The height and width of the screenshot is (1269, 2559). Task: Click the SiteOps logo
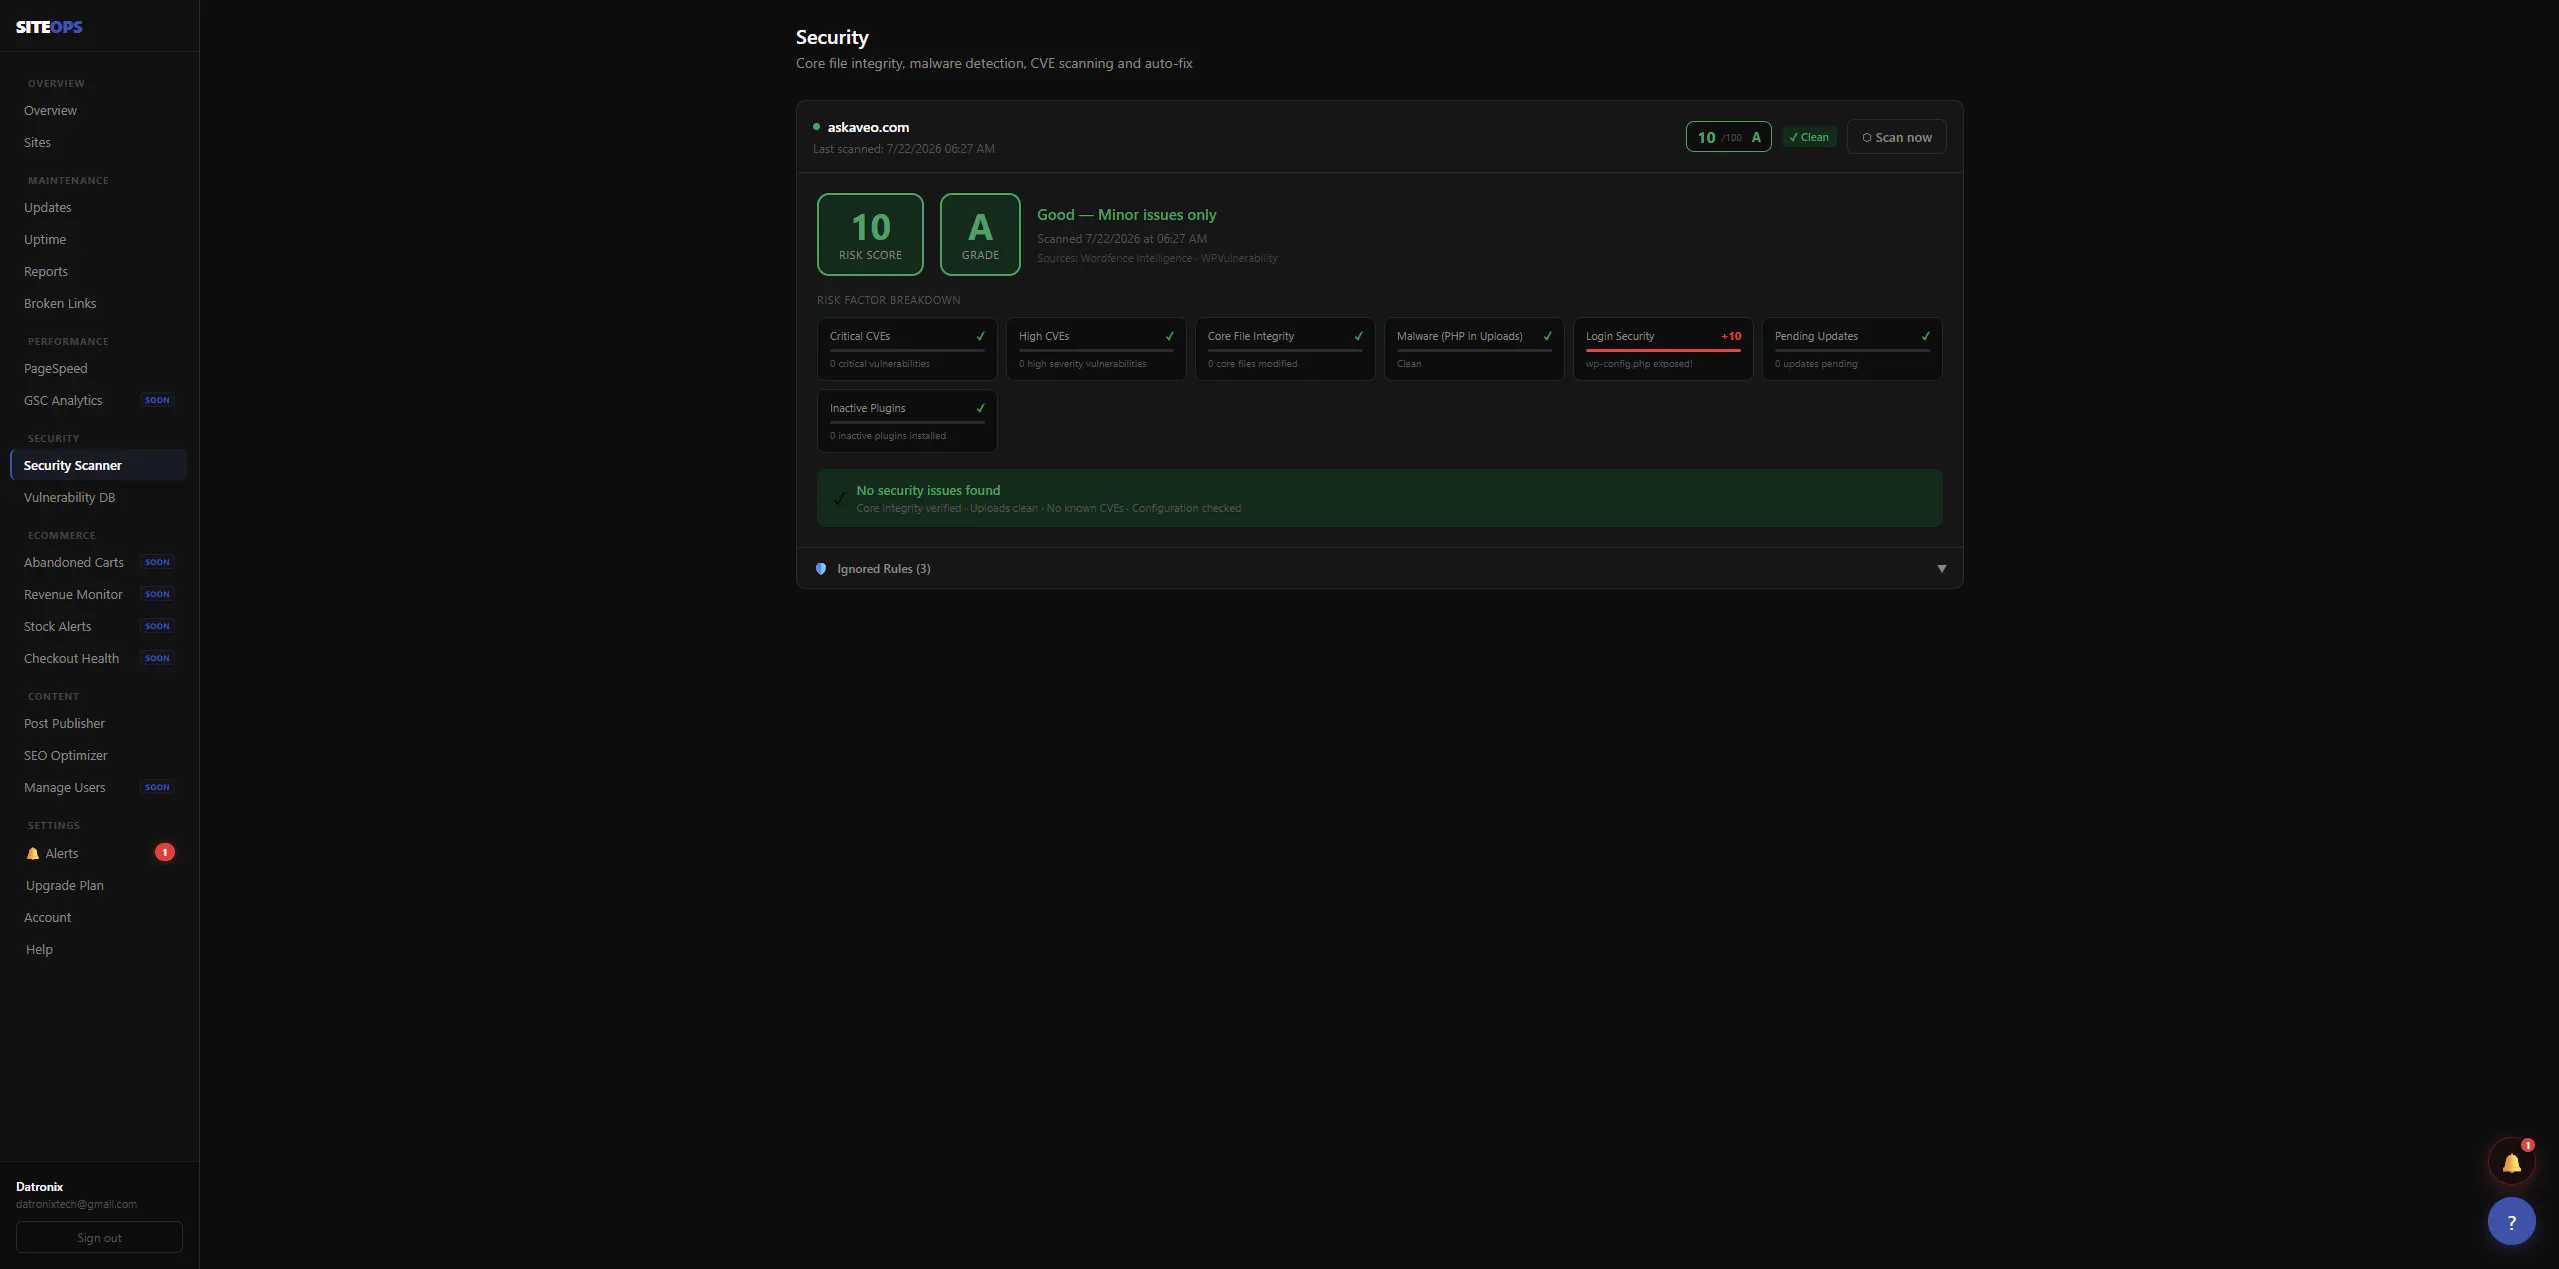(x=49, y=27)
